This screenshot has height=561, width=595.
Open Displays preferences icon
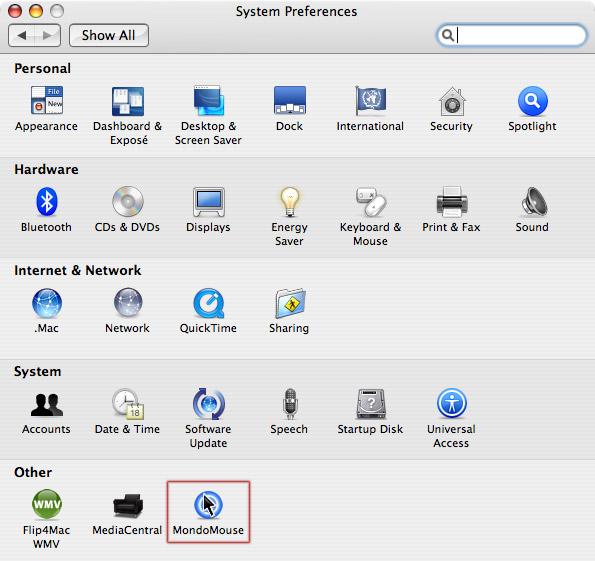pyautogui.click(x=208, y=202)
